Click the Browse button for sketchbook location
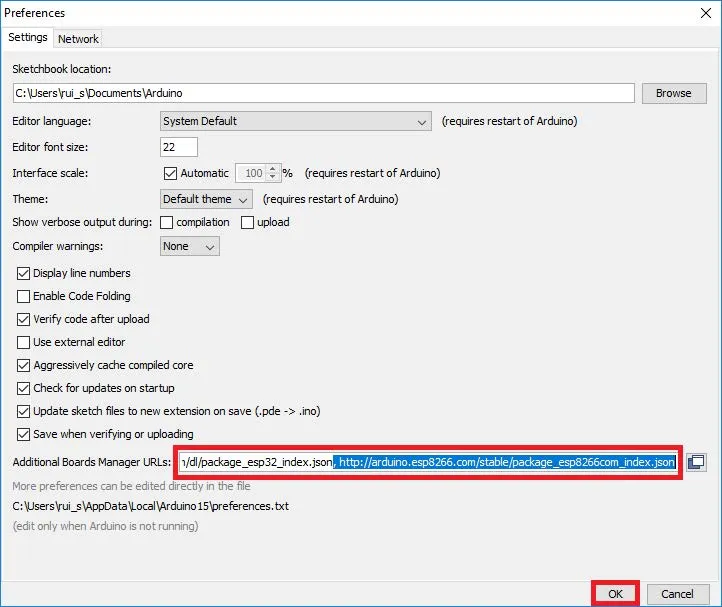The image size is (722, 607). (673, 93)
